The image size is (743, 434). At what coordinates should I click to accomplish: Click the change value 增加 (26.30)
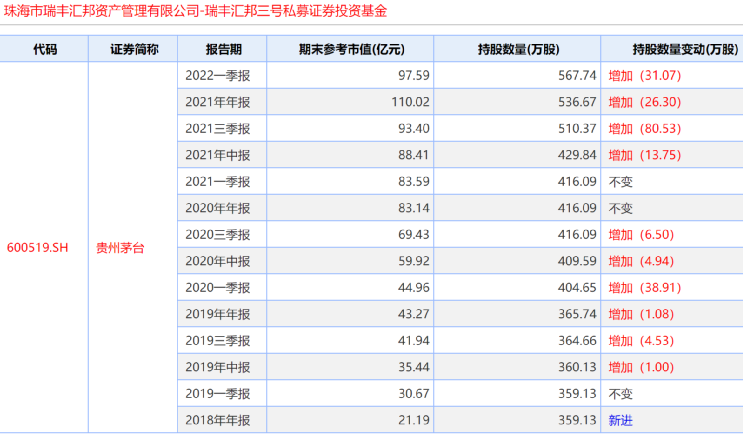point(645,102)
